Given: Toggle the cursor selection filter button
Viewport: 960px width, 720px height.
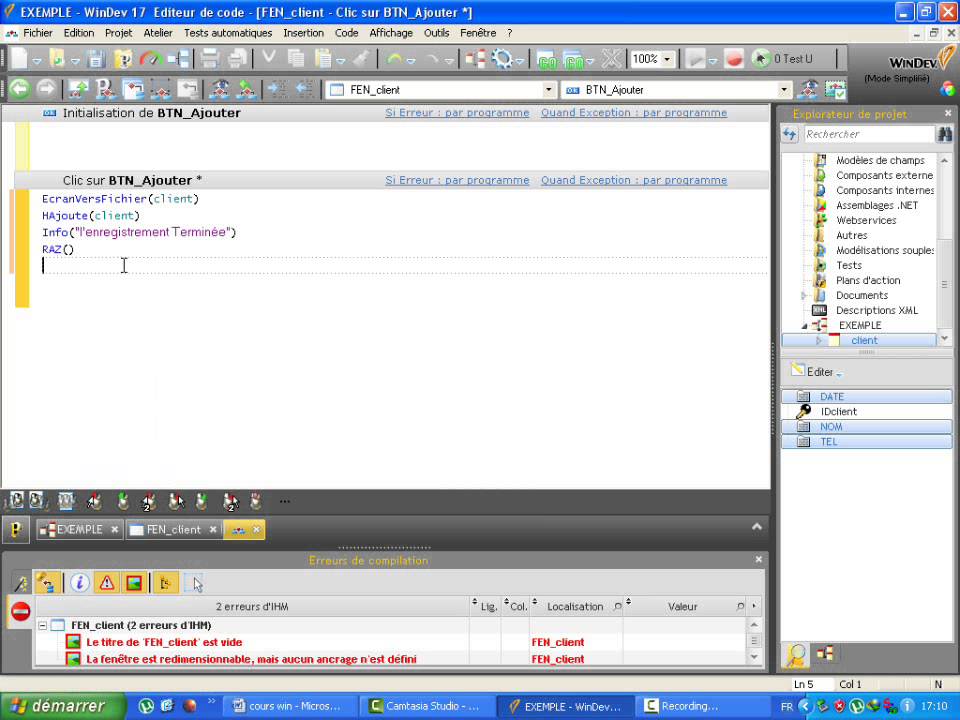Looking at the screenshot, I should pos(193,582).
